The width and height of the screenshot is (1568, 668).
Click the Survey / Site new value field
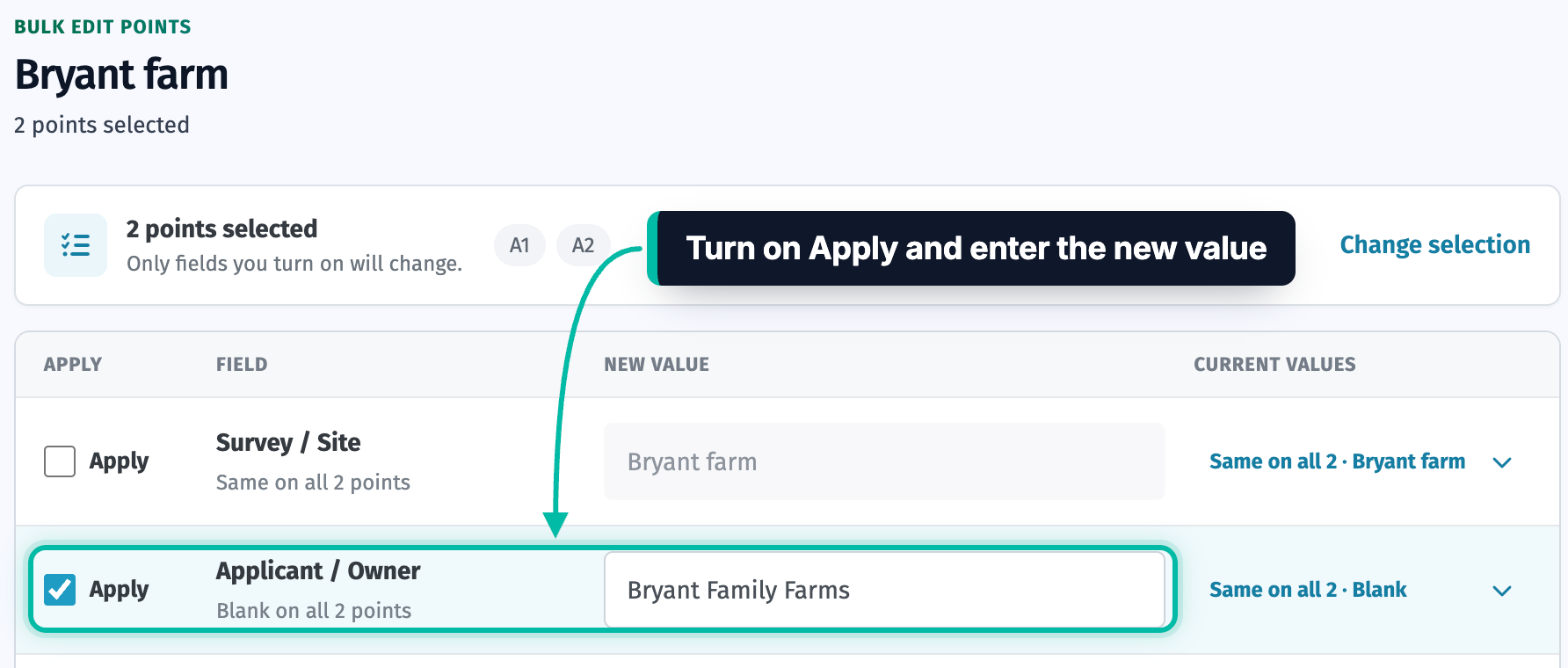click(884, 461)
